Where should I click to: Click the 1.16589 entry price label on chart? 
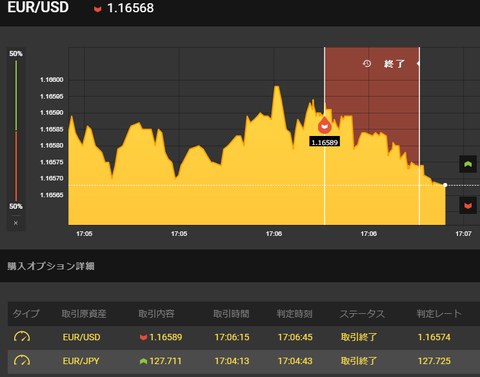pos(324,142)
